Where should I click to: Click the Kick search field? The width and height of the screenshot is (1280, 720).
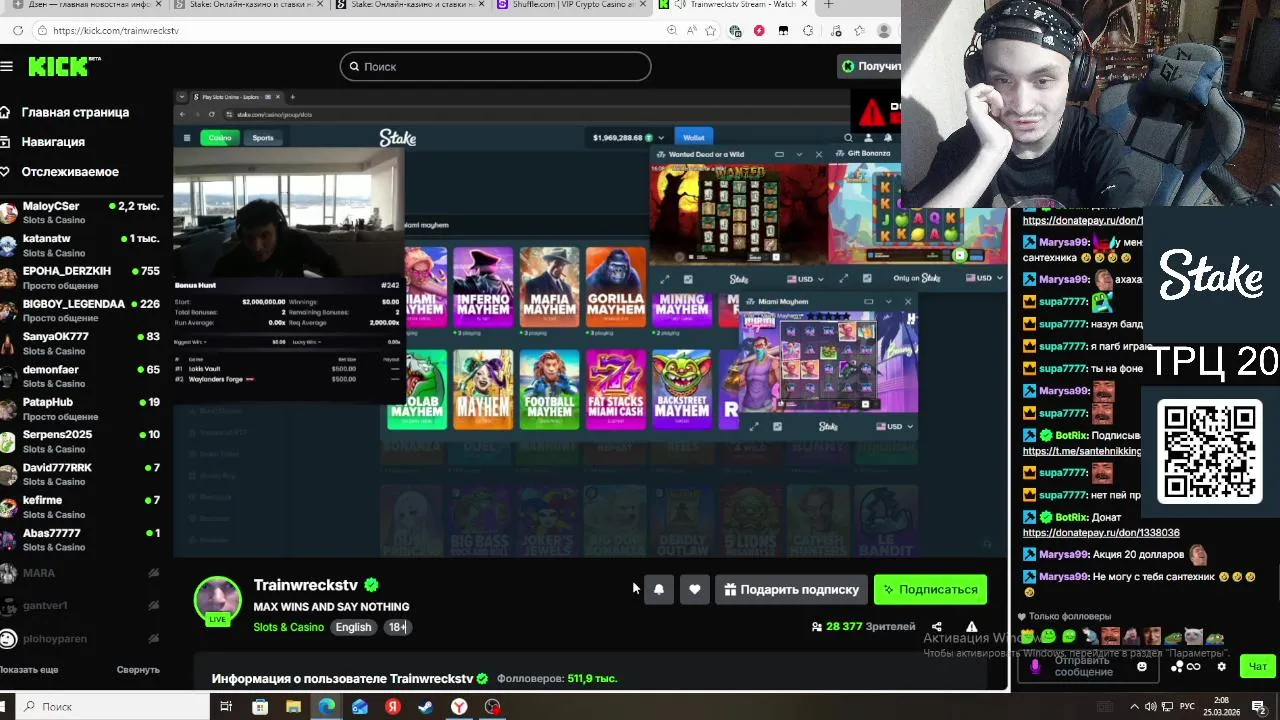(495, 66)
